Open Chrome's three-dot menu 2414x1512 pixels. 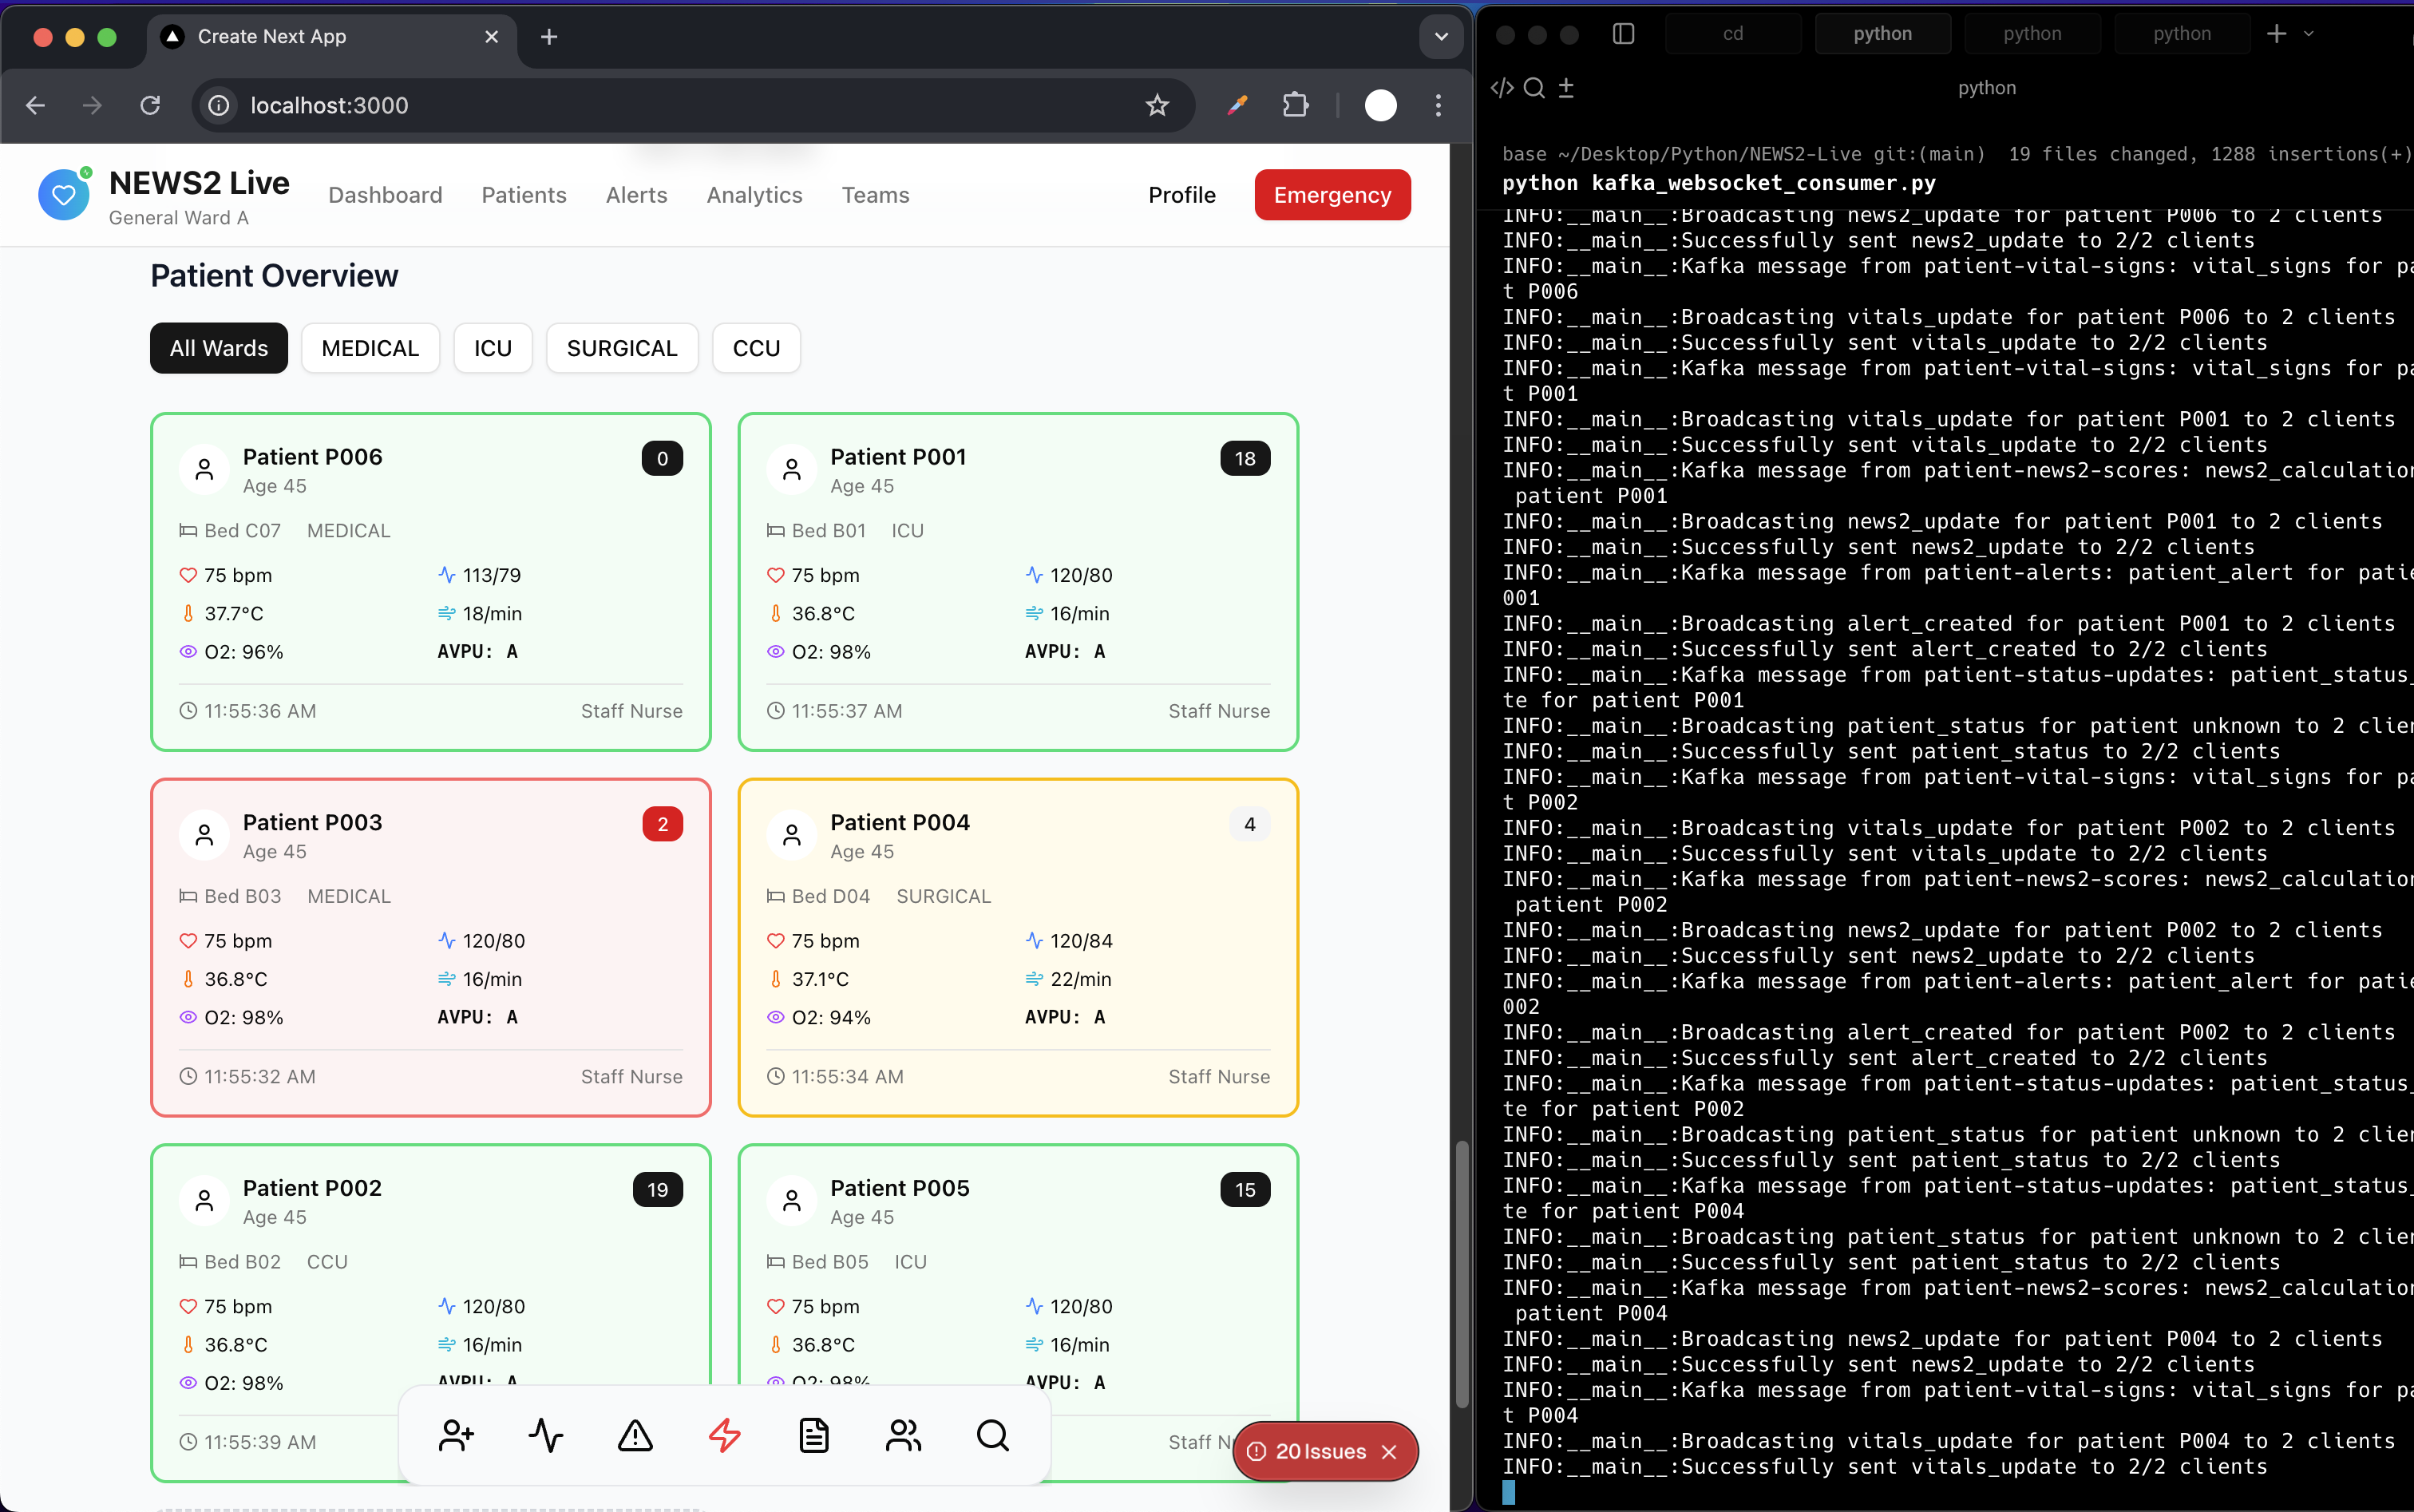pos(1438,105)
